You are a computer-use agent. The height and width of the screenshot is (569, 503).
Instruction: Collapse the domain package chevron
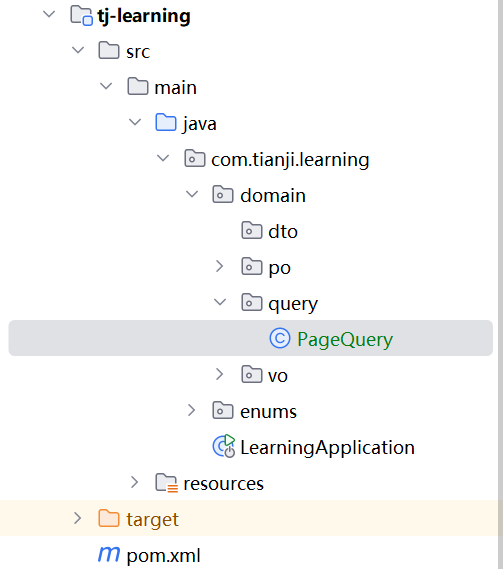coord(192,194)
